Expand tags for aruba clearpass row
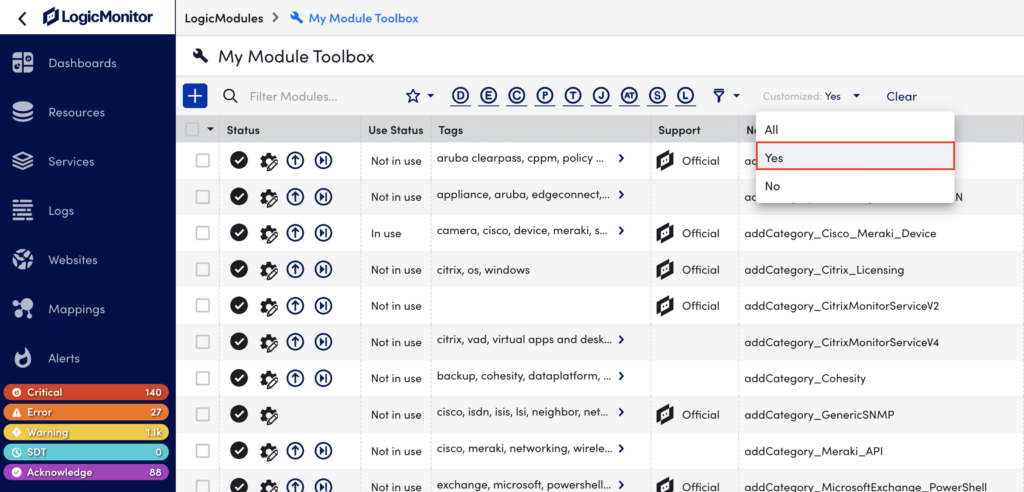 coord(621,158)
